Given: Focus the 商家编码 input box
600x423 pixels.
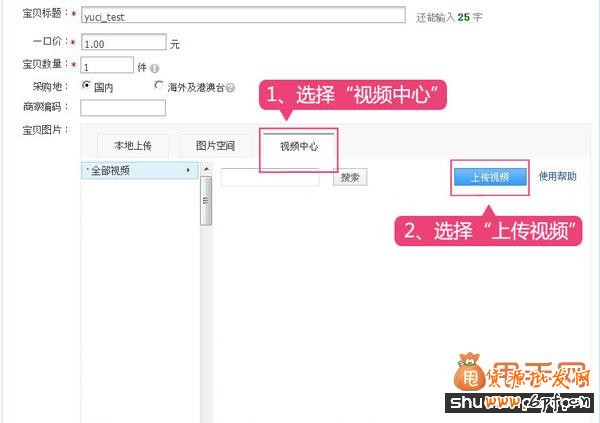Looking at the screenshot, I should click(122, 107).
